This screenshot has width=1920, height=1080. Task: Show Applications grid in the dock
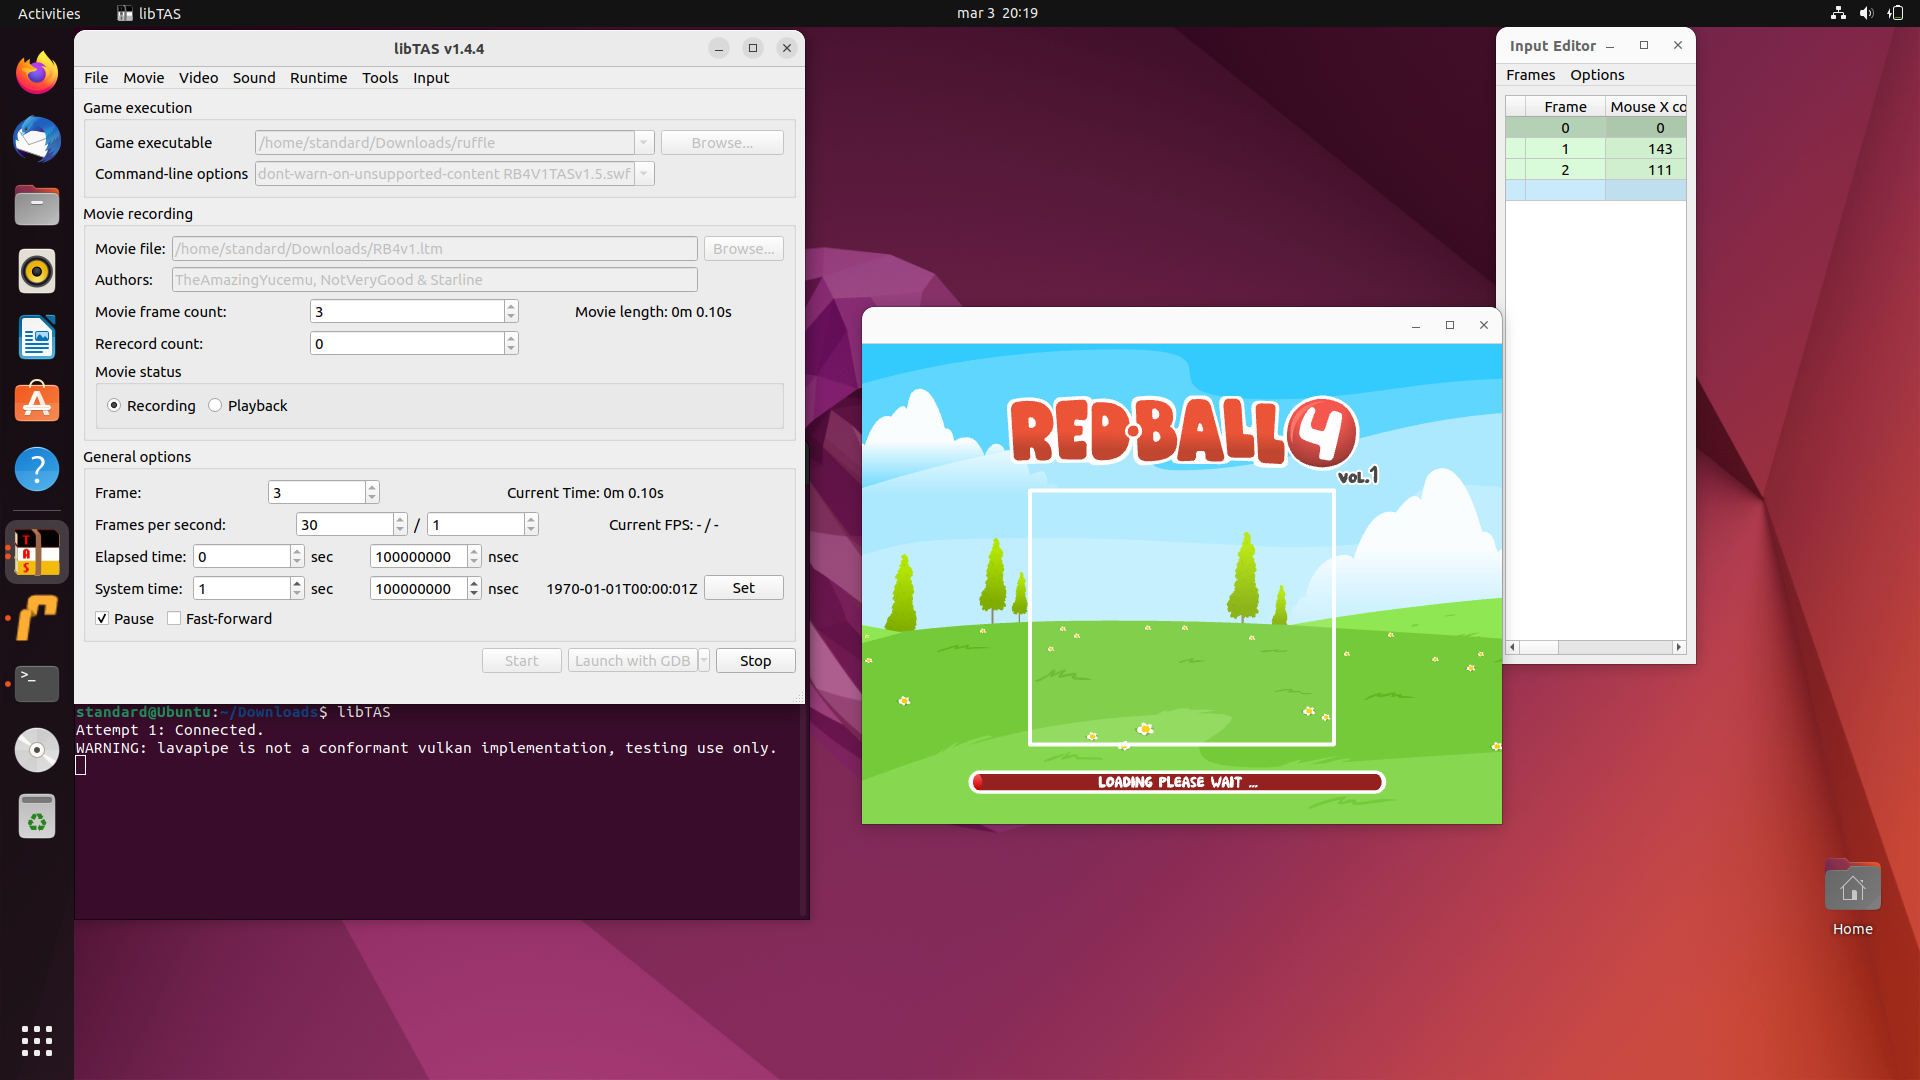37,1041
